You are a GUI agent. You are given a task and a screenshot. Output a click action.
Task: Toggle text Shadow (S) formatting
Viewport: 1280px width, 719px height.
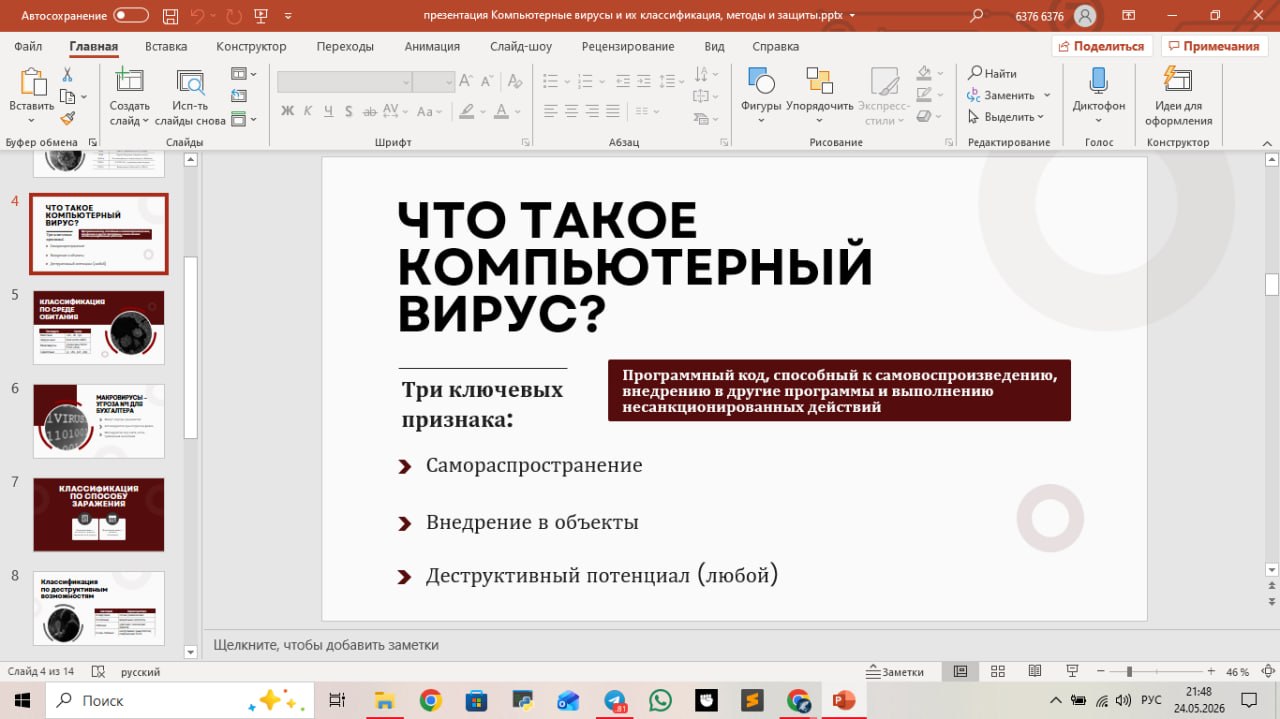[351, 111]
